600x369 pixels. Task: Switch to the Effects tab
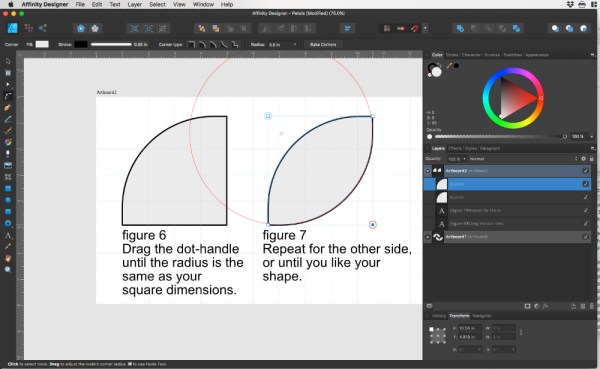pos(455,149)
